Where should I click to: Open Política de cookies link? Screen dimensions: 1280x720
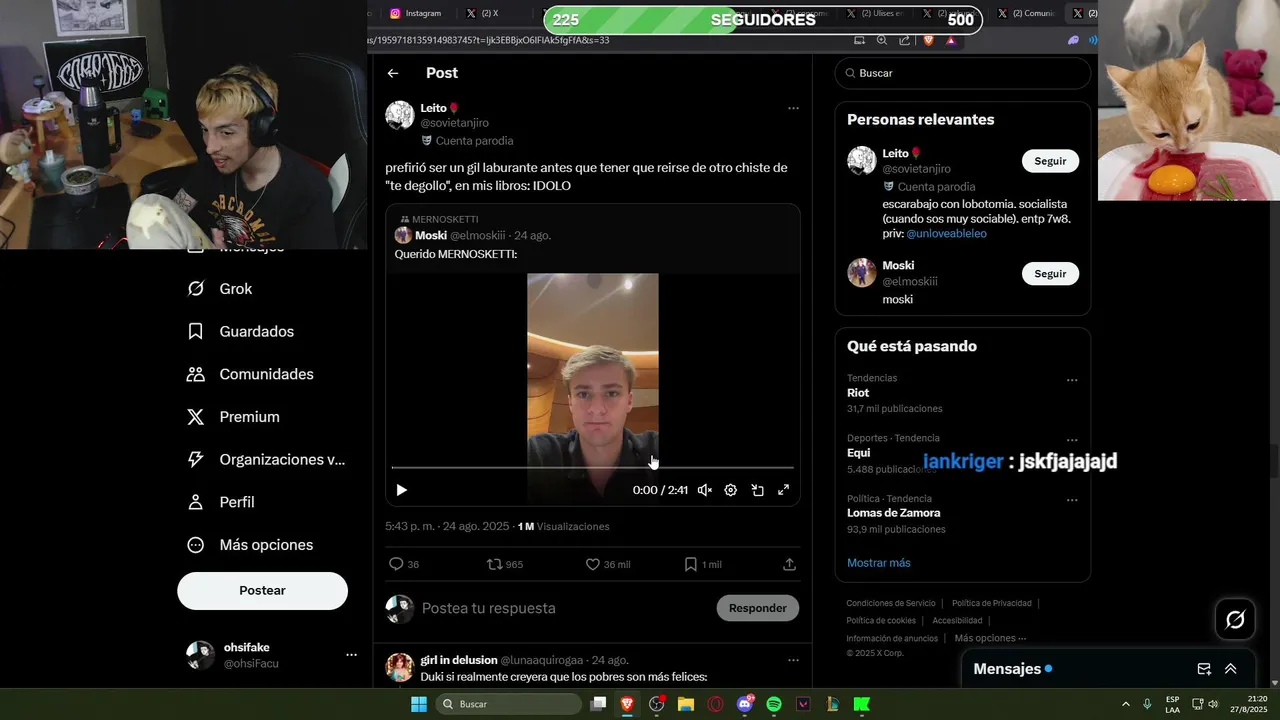(881, 621)
